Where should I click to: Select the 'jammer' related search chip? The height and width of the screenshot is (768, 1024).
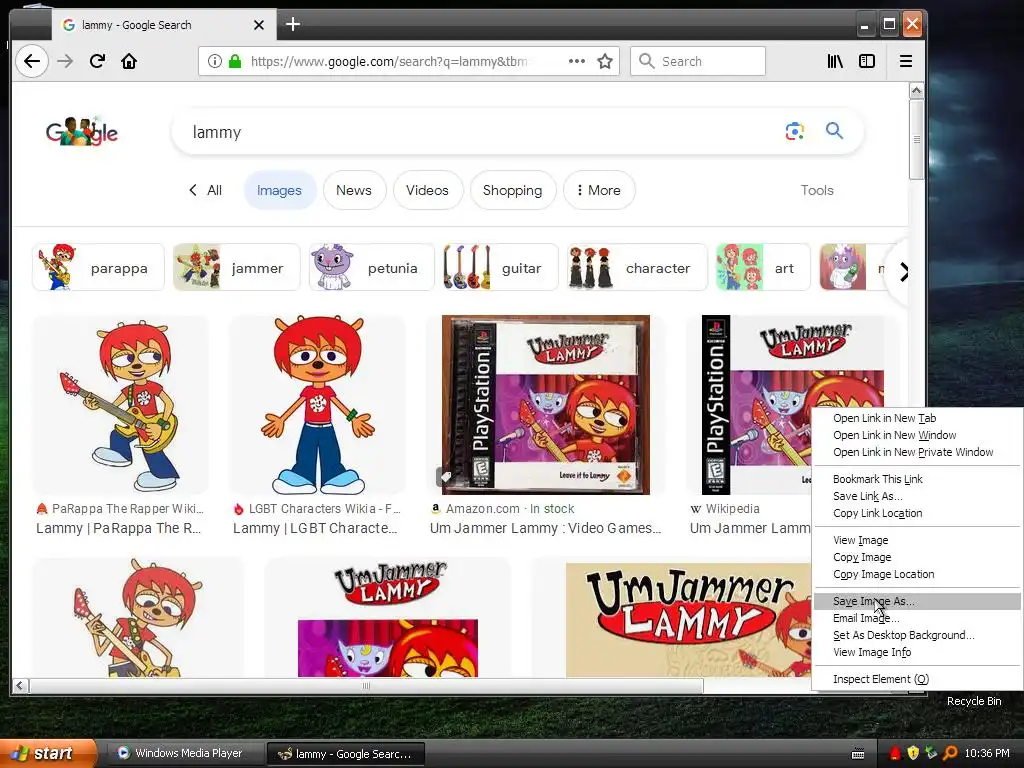(236, 267)
